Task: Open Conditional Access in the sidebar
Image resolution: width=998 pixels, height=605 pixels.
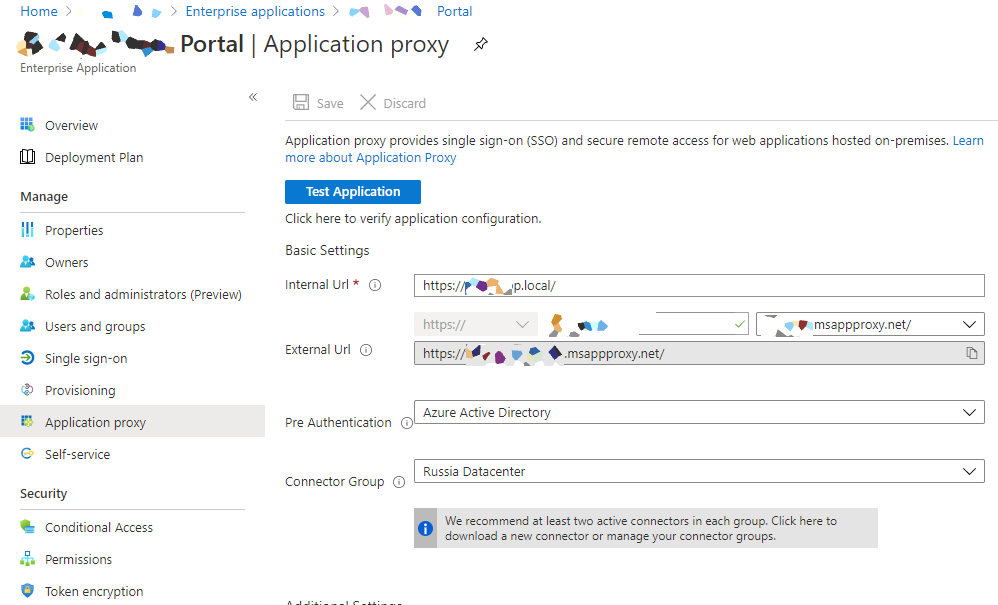Action: (99, 527)
